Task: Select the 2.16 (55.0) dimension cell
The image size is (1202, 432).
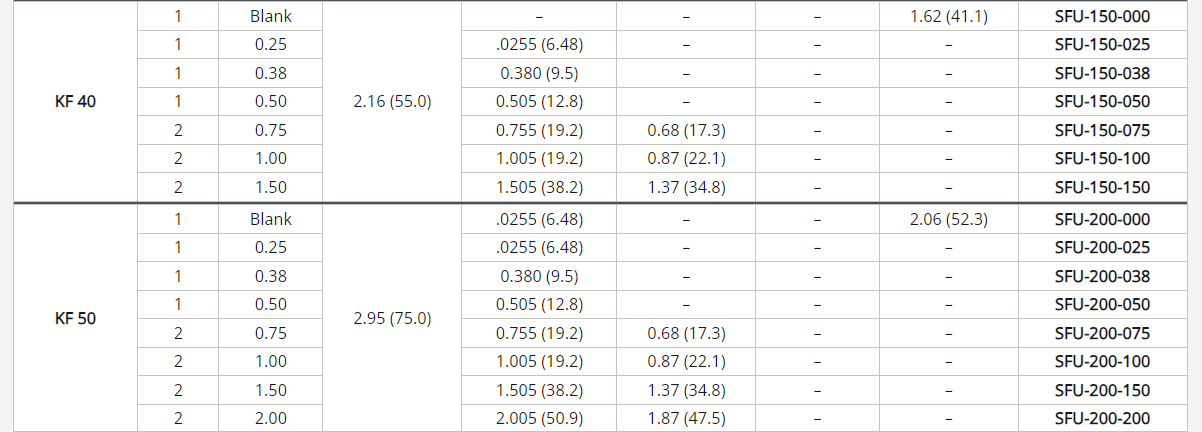Action: click(x=393, y=101)
